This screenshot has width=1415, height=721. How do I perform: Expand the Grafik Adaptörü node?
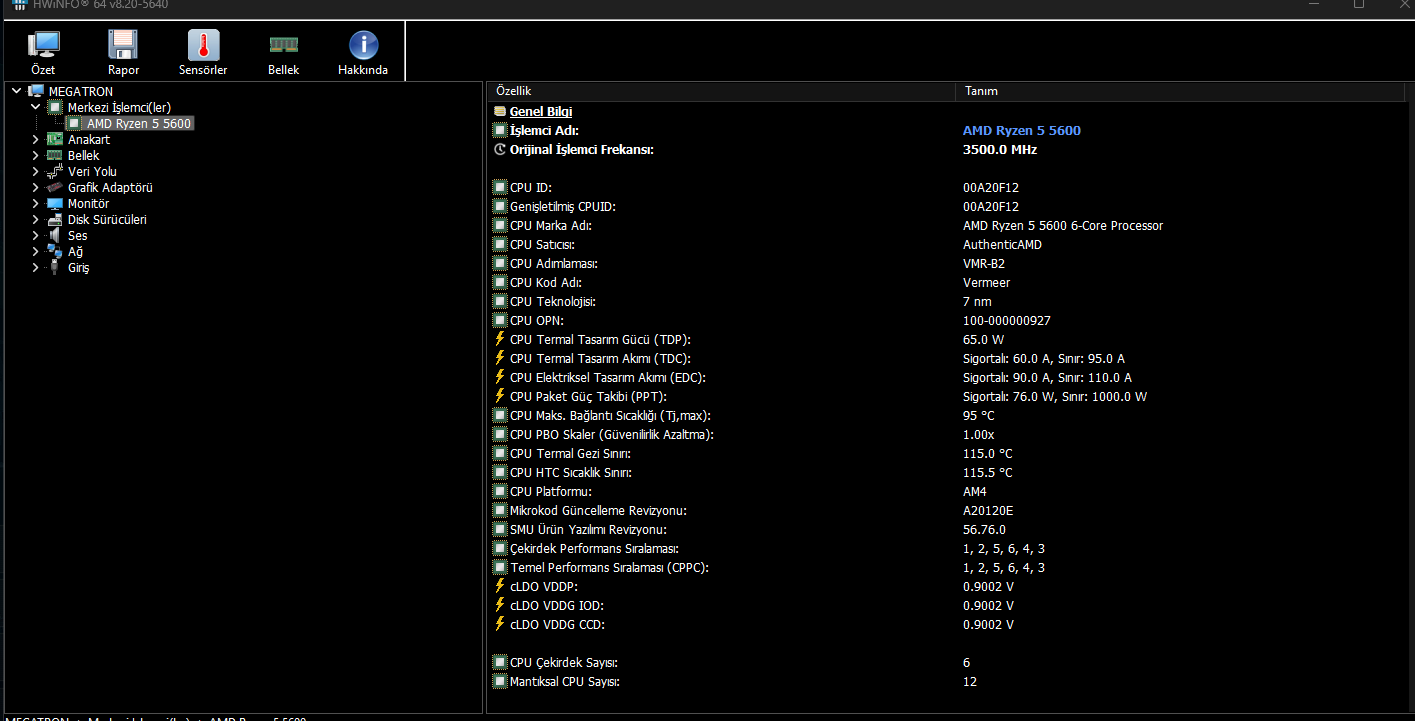[x=35, y=187]
